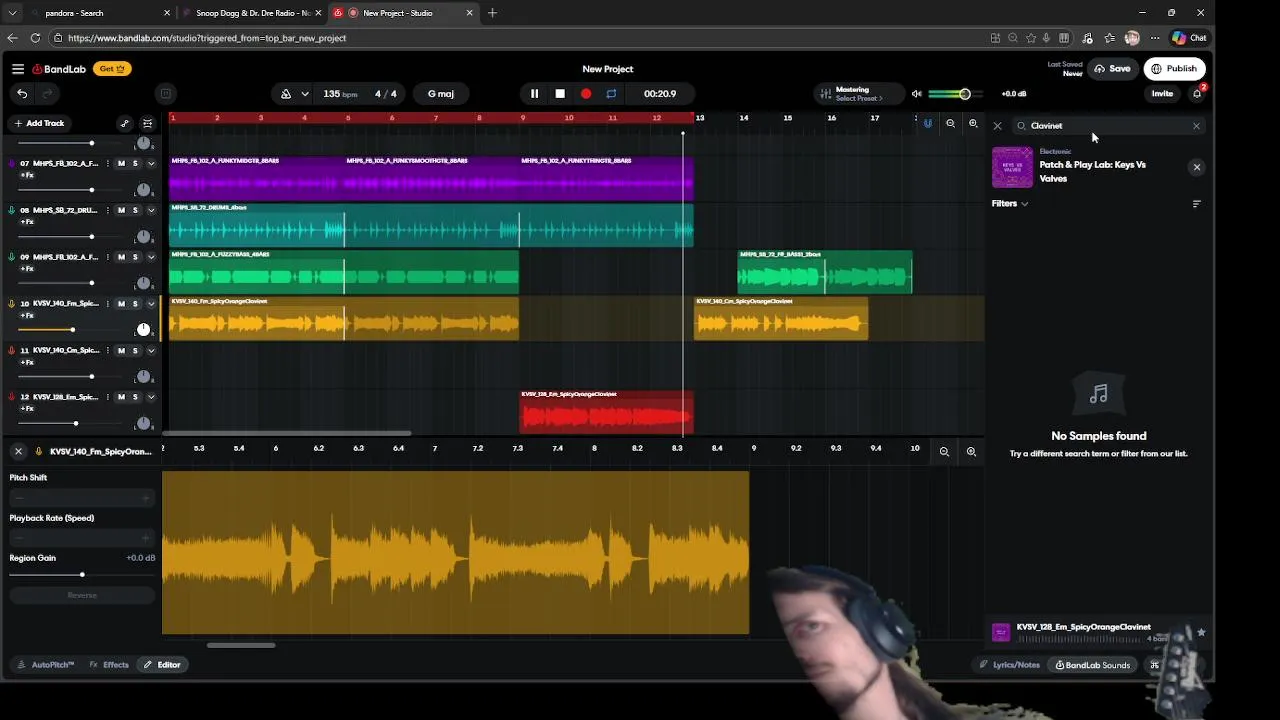
Task: Start recording with the red button
Action: (586, 94)
